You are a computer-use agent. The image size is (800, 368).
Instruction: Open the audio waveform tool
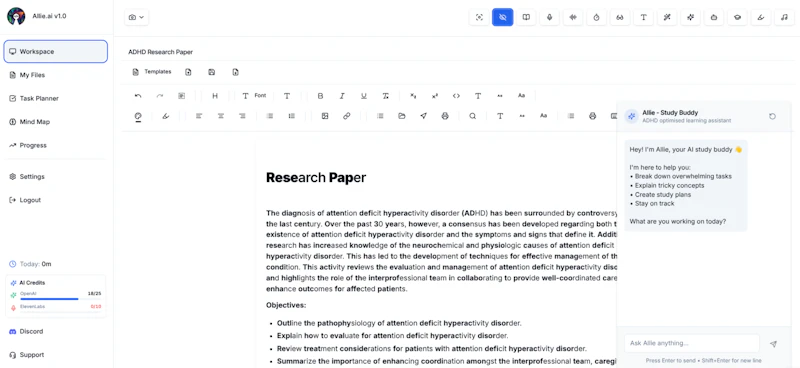(x=573, y=17)
